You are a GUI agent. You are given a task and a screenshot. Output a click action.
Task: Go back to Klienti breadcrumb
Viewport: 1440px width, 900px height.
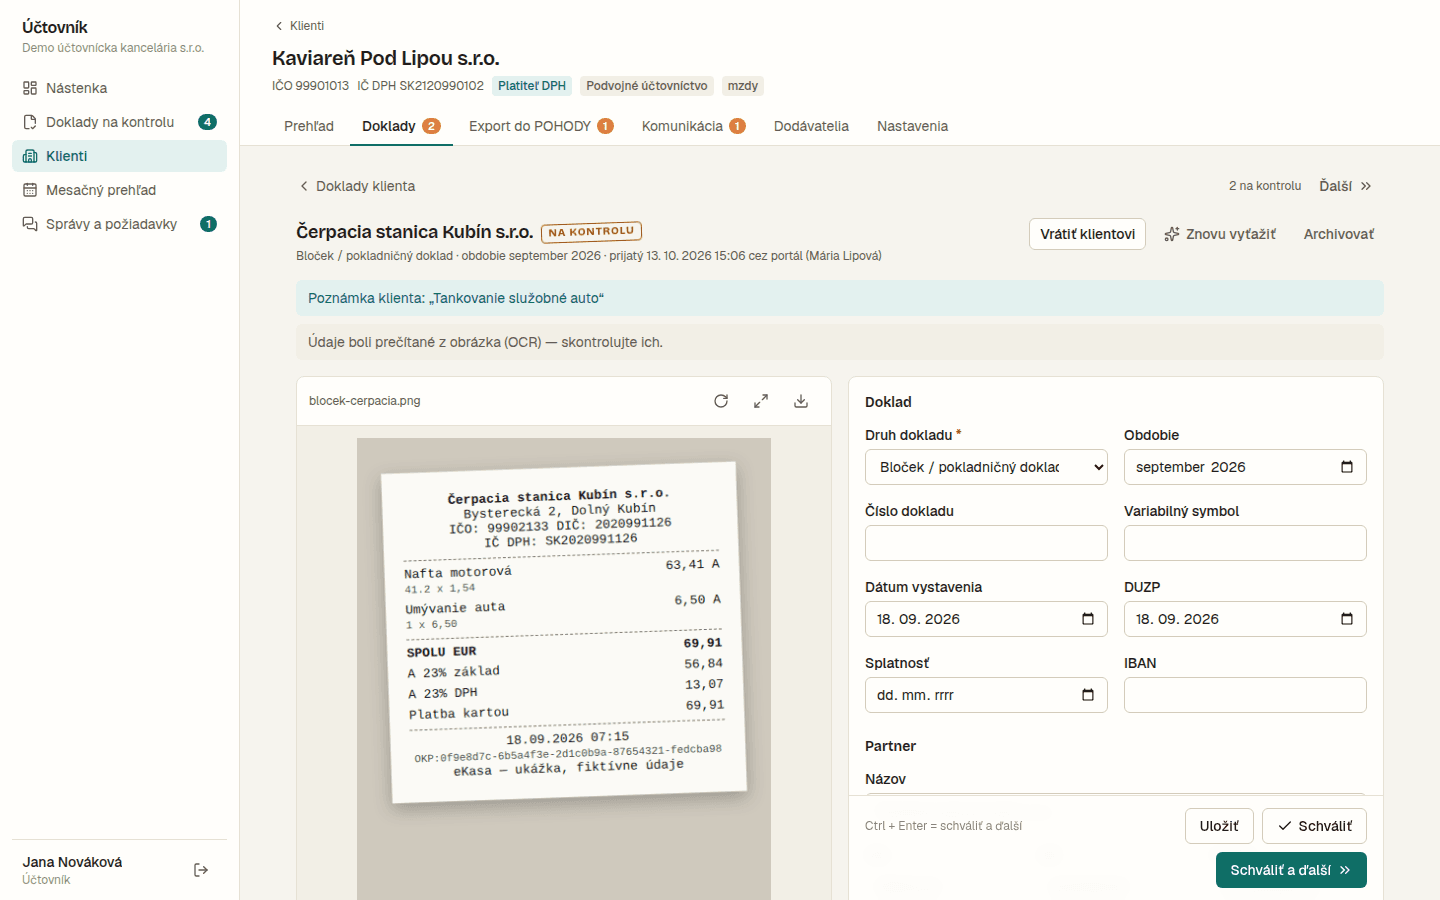click(x=299, y=26)
